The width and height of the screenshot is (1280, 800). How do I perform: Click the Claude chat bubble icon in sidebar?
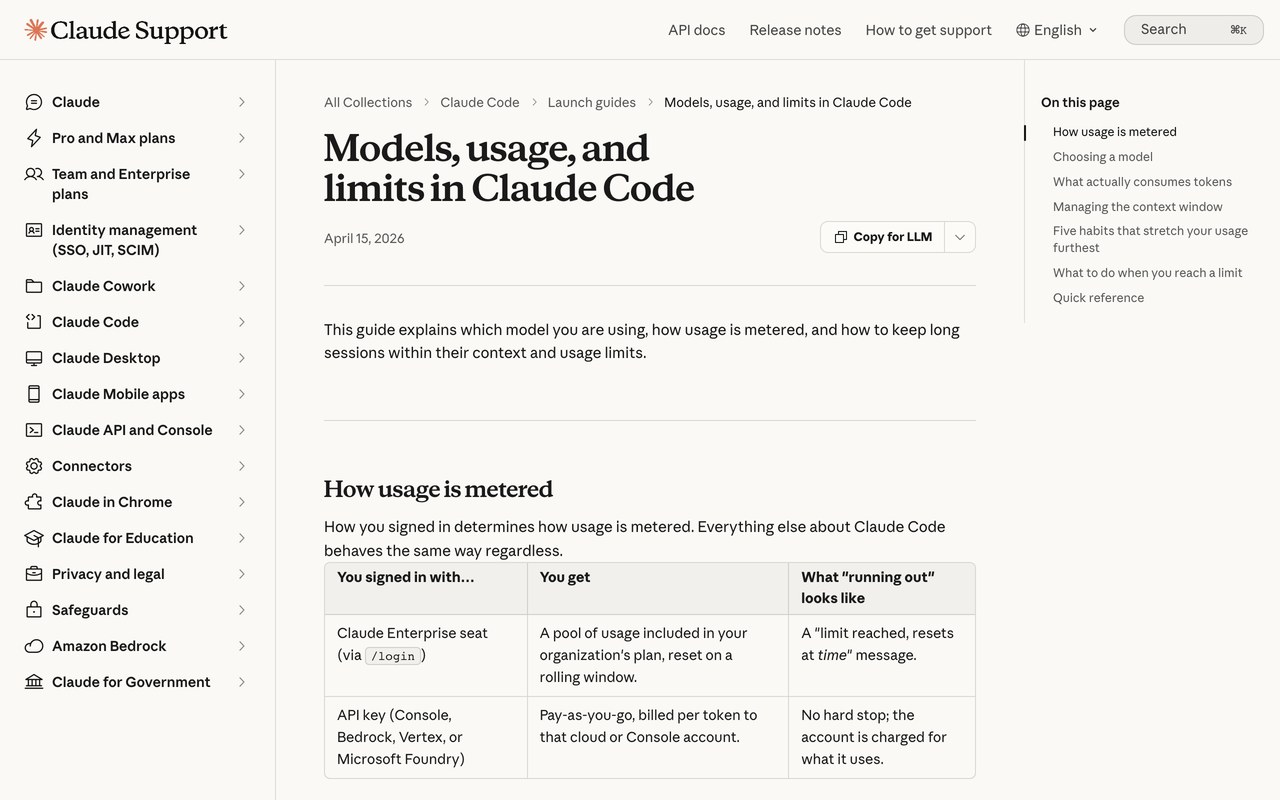[34, 102]
